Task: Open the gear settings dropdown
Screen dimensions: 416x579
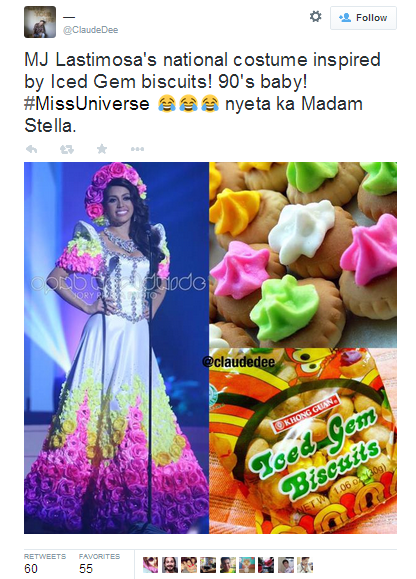Action: click(315, 17)
